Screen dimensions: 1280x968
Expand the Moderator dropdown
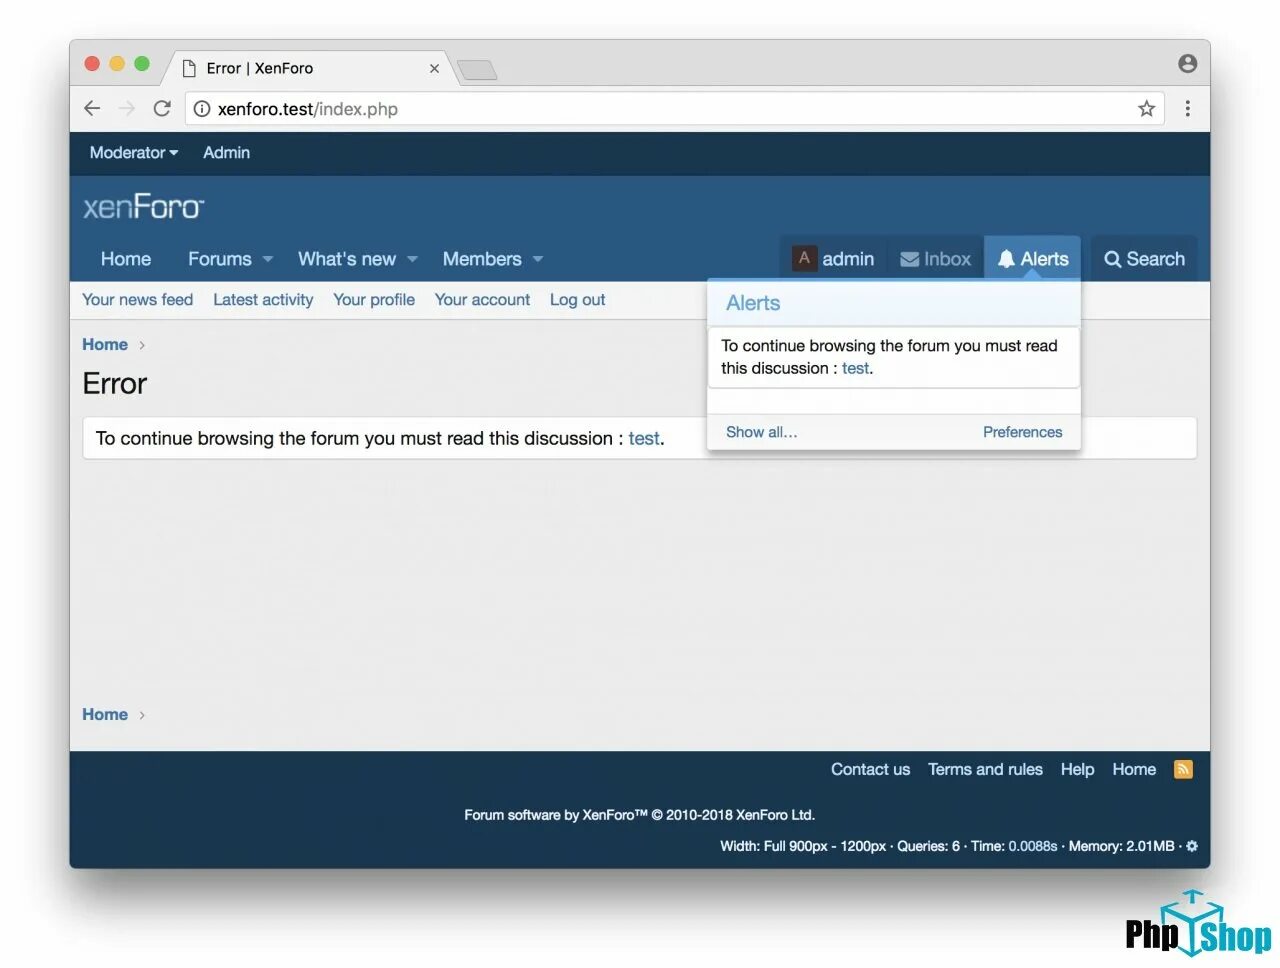(x=133, y=153)
